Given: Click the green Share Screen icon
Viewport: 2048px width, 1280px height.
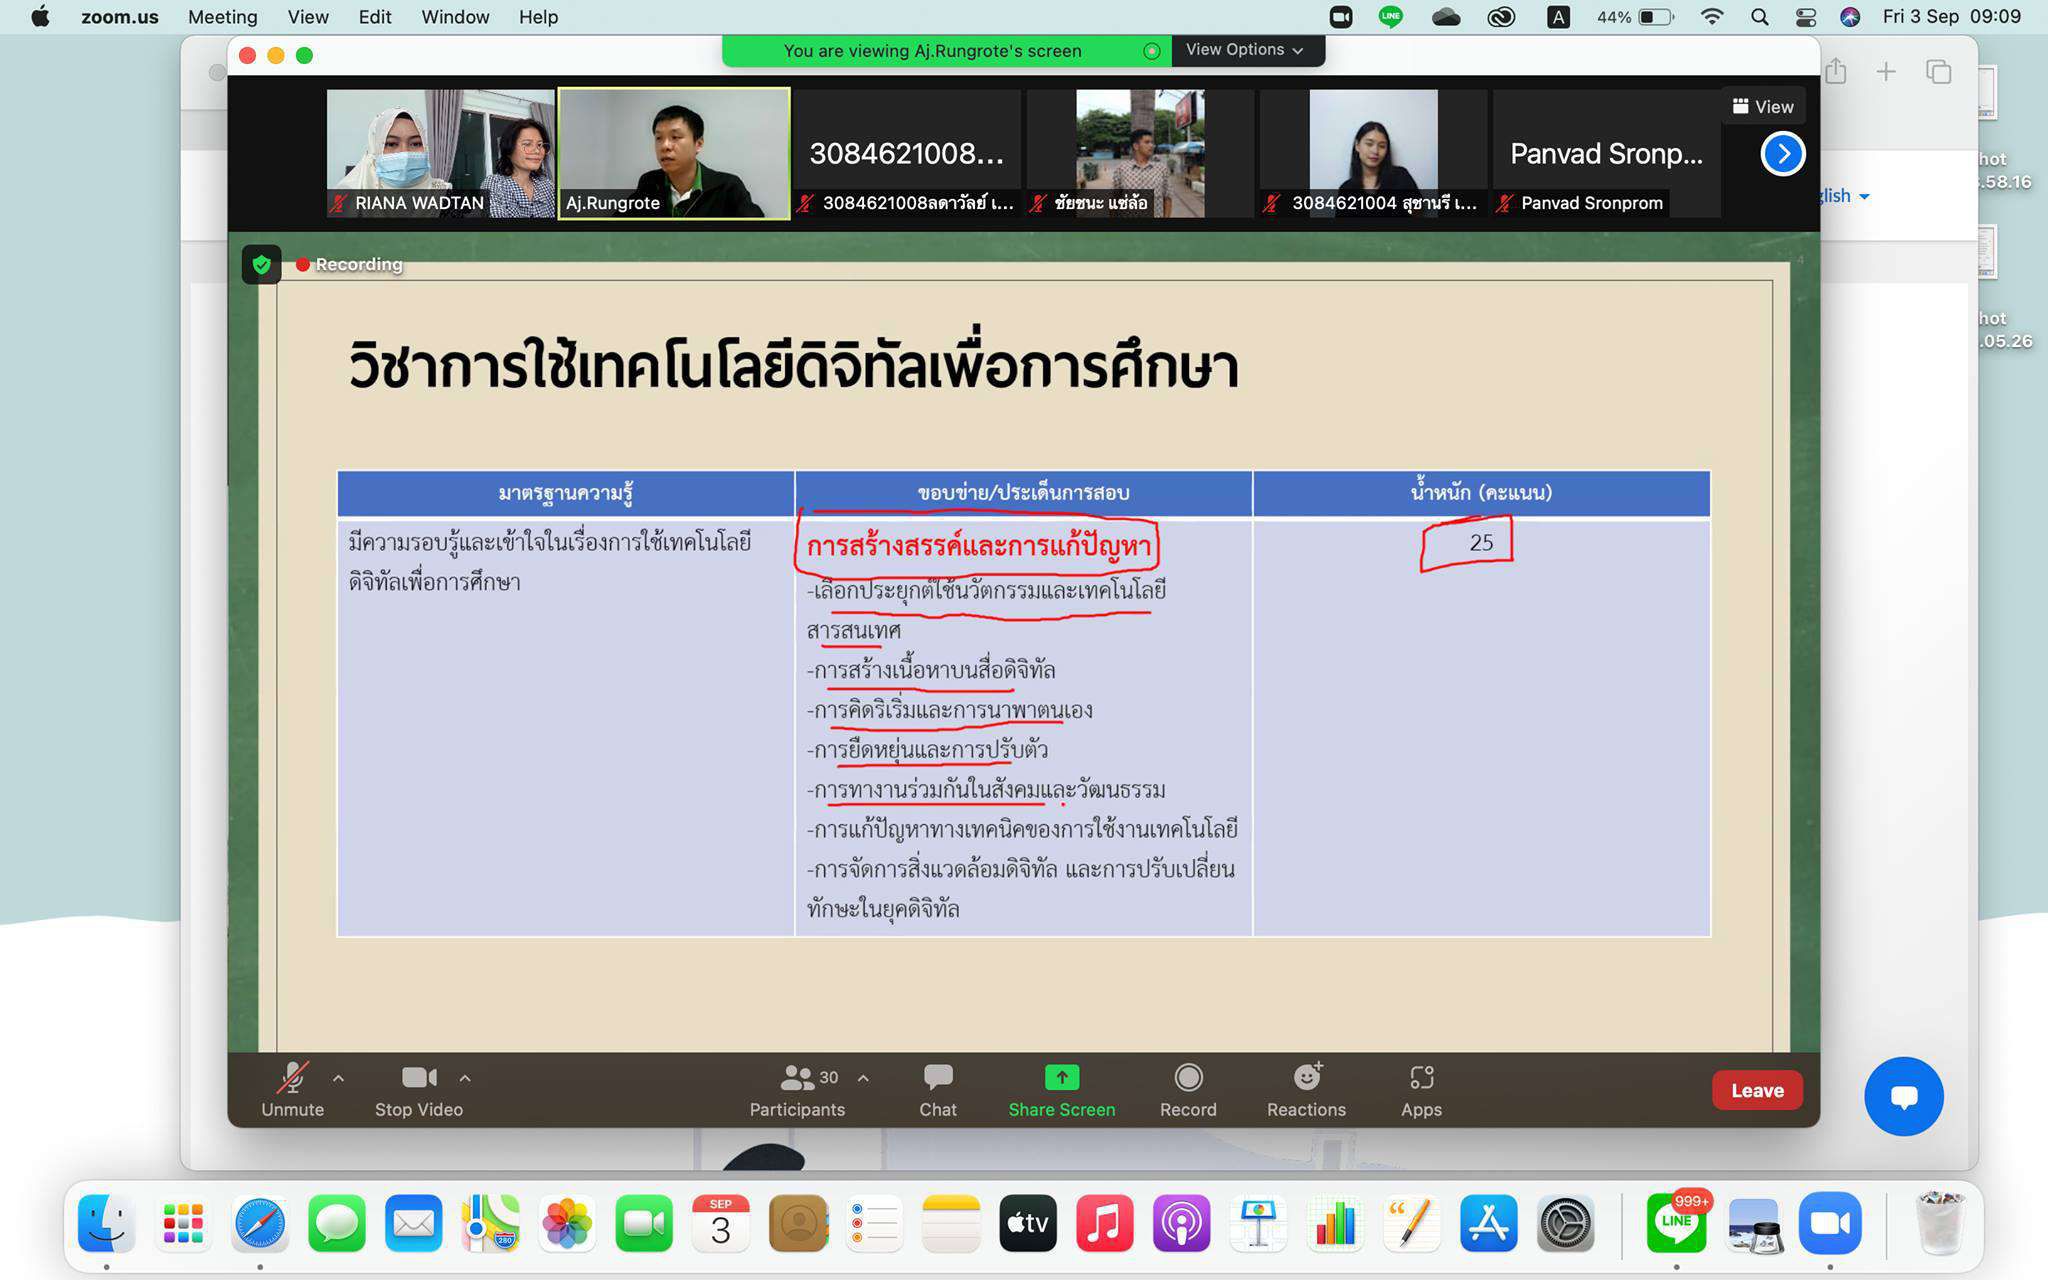Looking at the screenshot, I should [1061, 1078].
